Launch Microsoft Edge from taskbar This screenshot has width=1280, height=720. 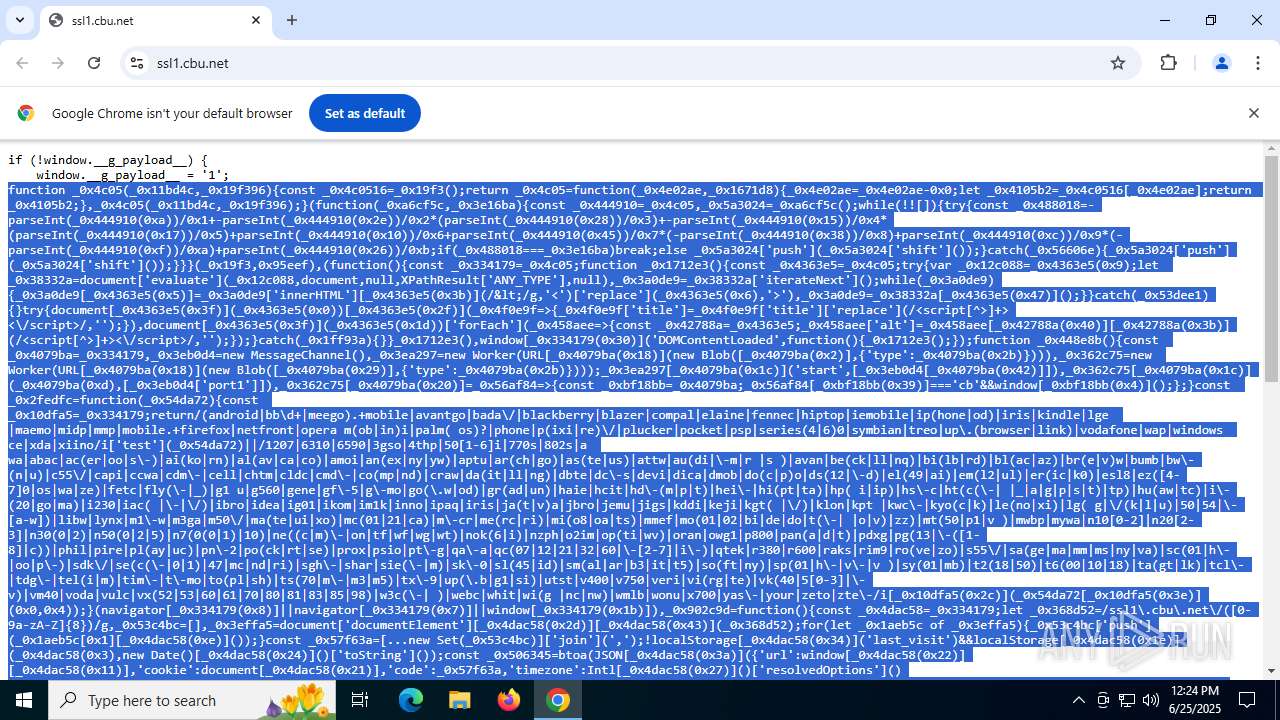coord(411,700)
